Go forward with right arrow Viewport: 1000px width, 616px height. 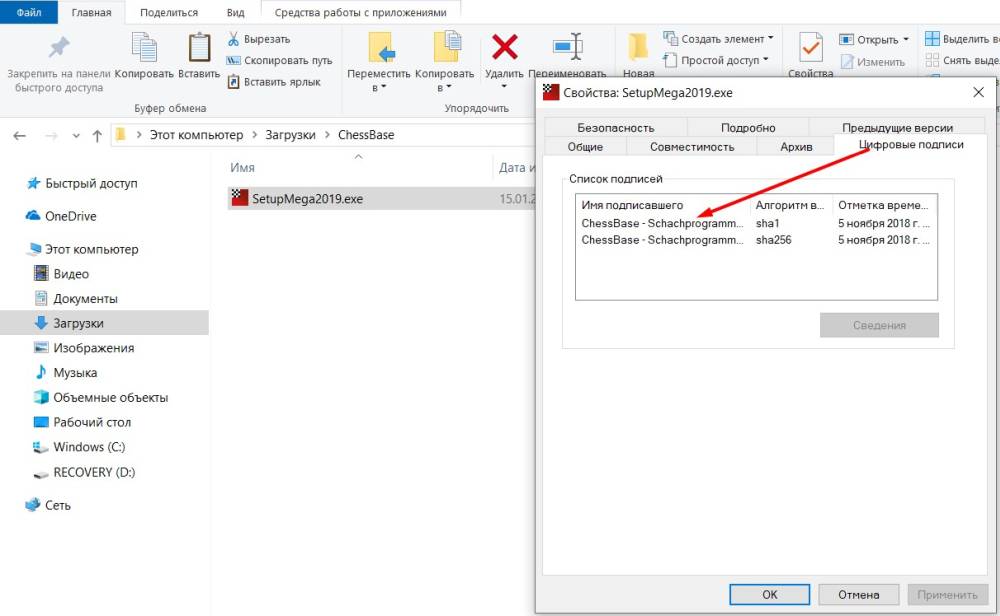pos(51,135)
